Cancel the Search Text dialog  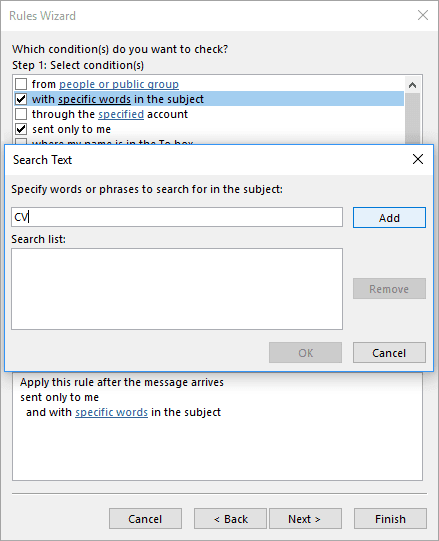[389, 353]
